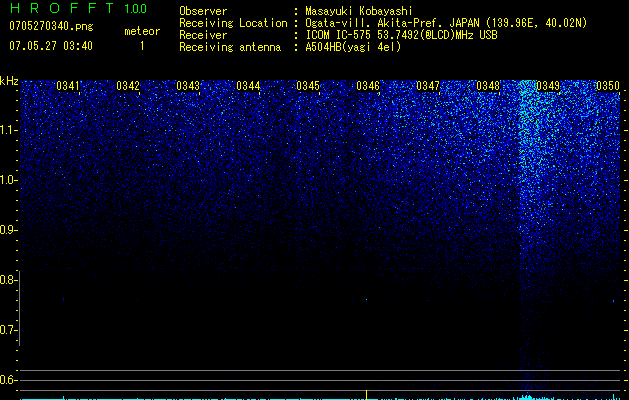Screen dimensions: 629x400
Task: Click time marker 0349
Action: 548,86
